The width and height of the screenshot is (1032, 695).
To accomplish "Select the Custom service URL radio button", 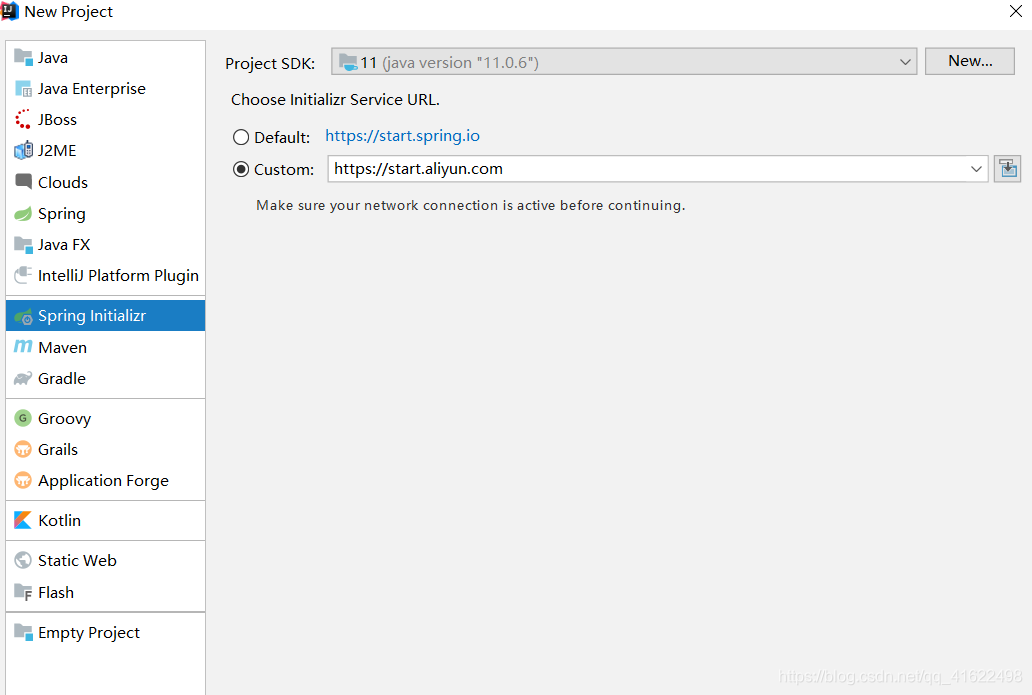I will click(241, 169).
